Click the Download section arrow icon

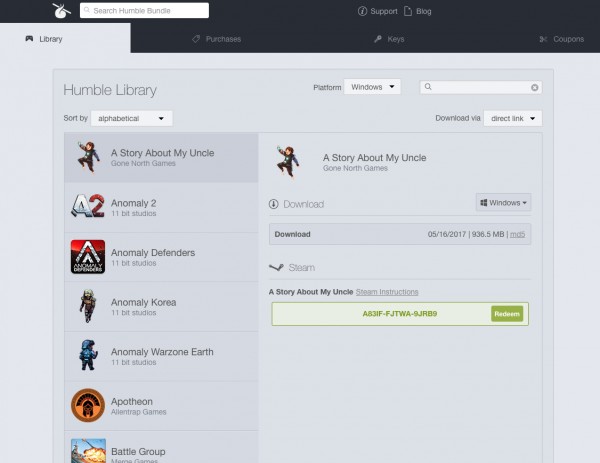pos(273,204)
